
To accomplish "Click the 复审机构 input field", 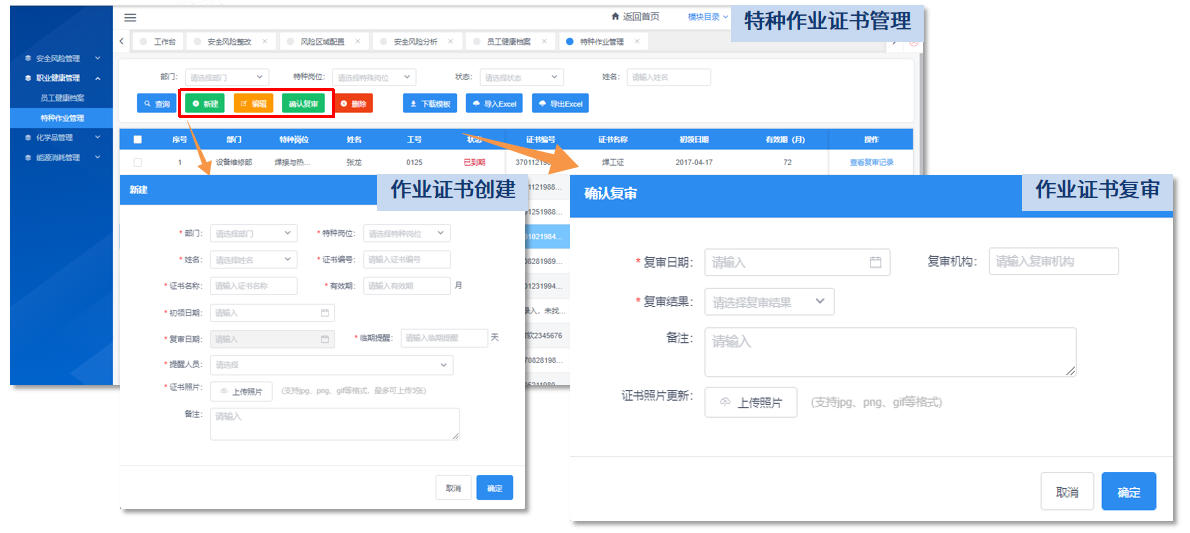I will [x=1053, y=262].
